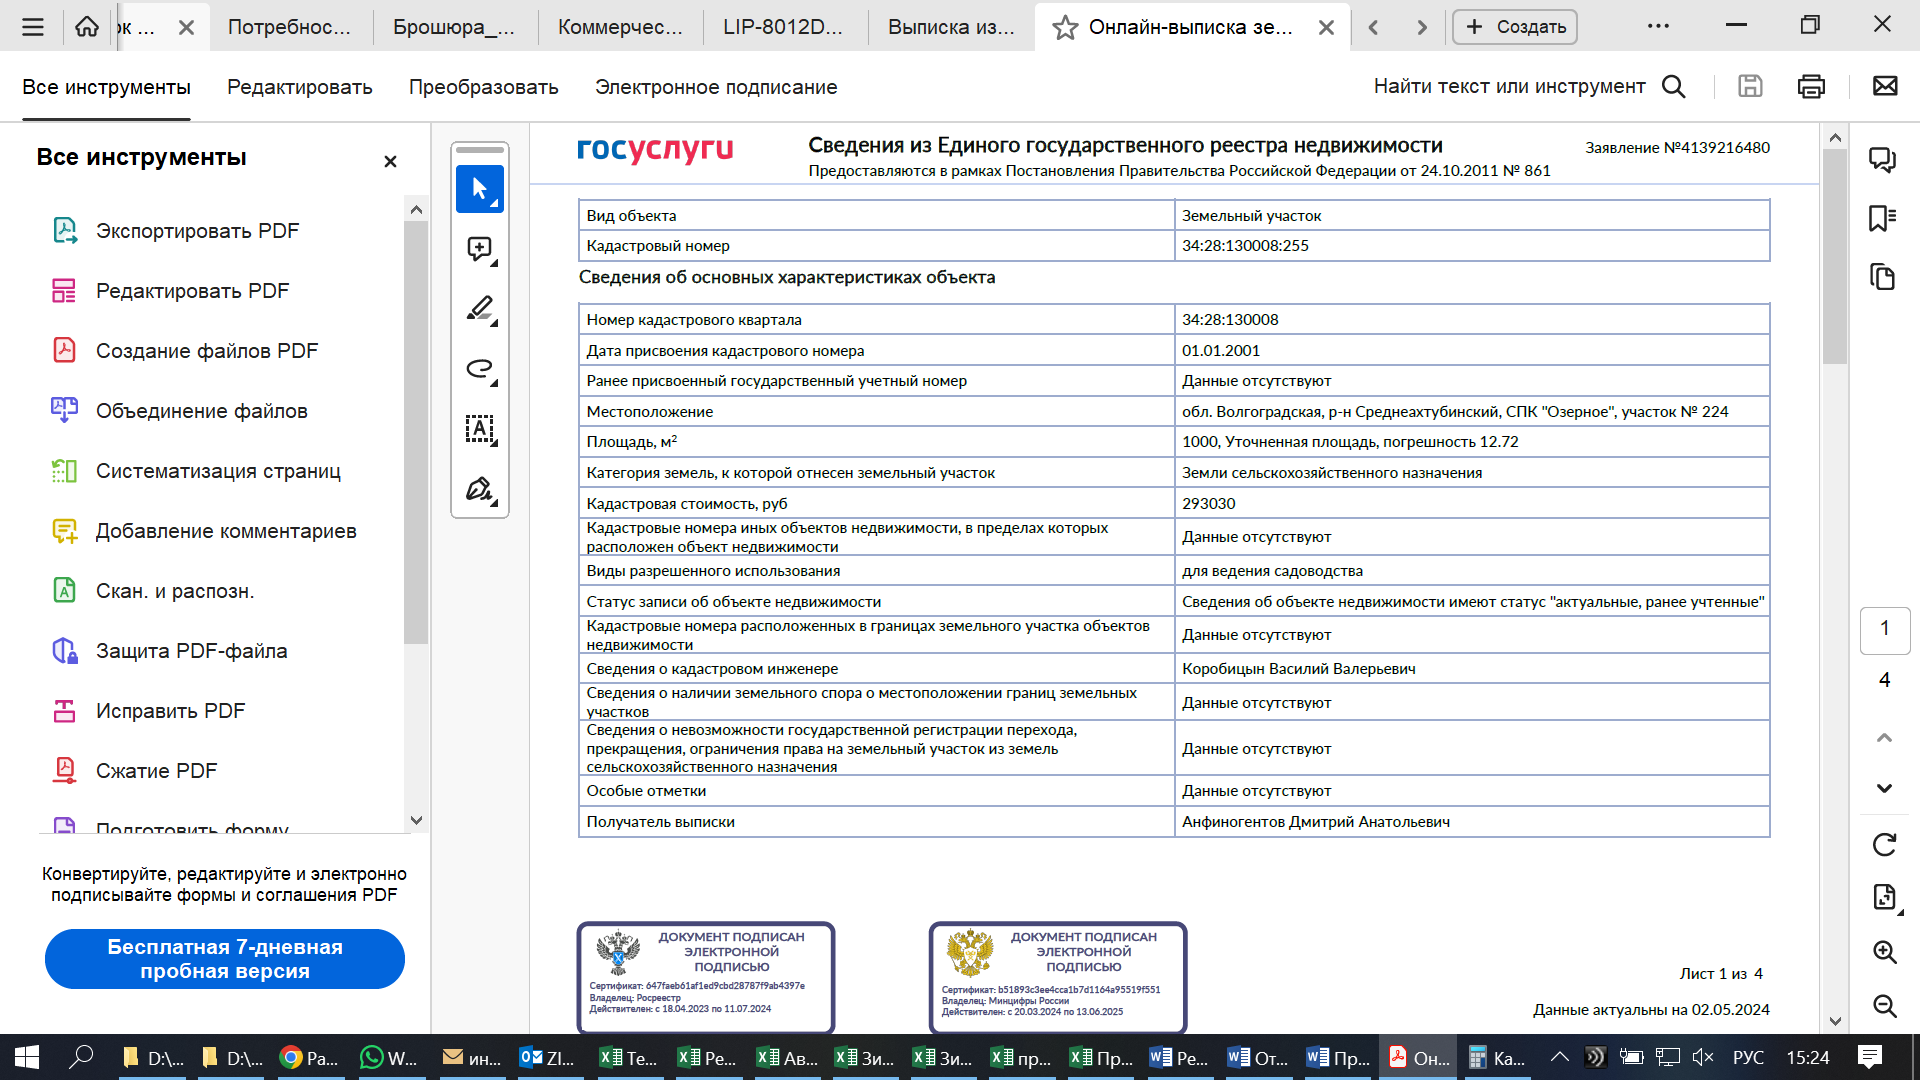Select the highlighter pen tool
The width and height of the screenshot is (1920, 1080).
(479, 309)
